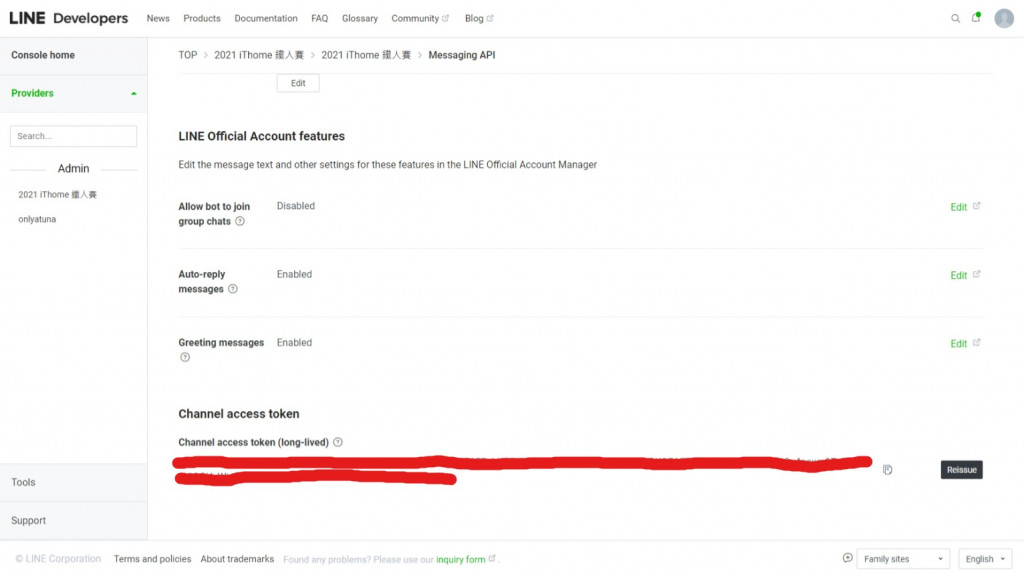1024x576 pixels.
Task: Click the LINE Developers logo
Action: (69, 18)
